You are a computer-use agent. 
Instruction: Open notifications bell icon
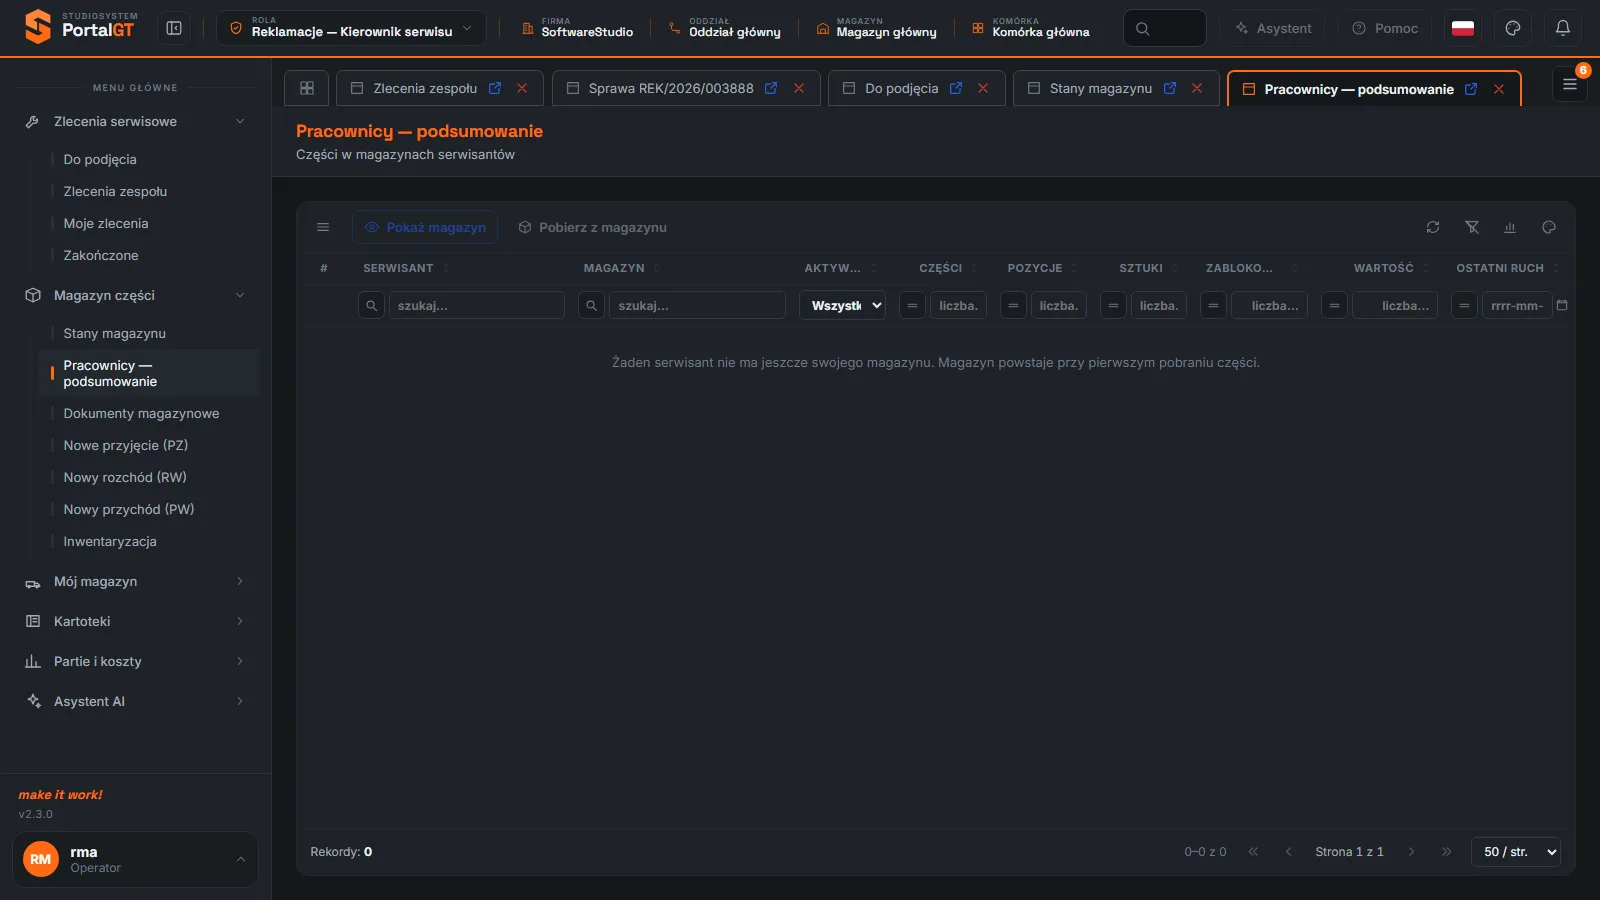1562,28
